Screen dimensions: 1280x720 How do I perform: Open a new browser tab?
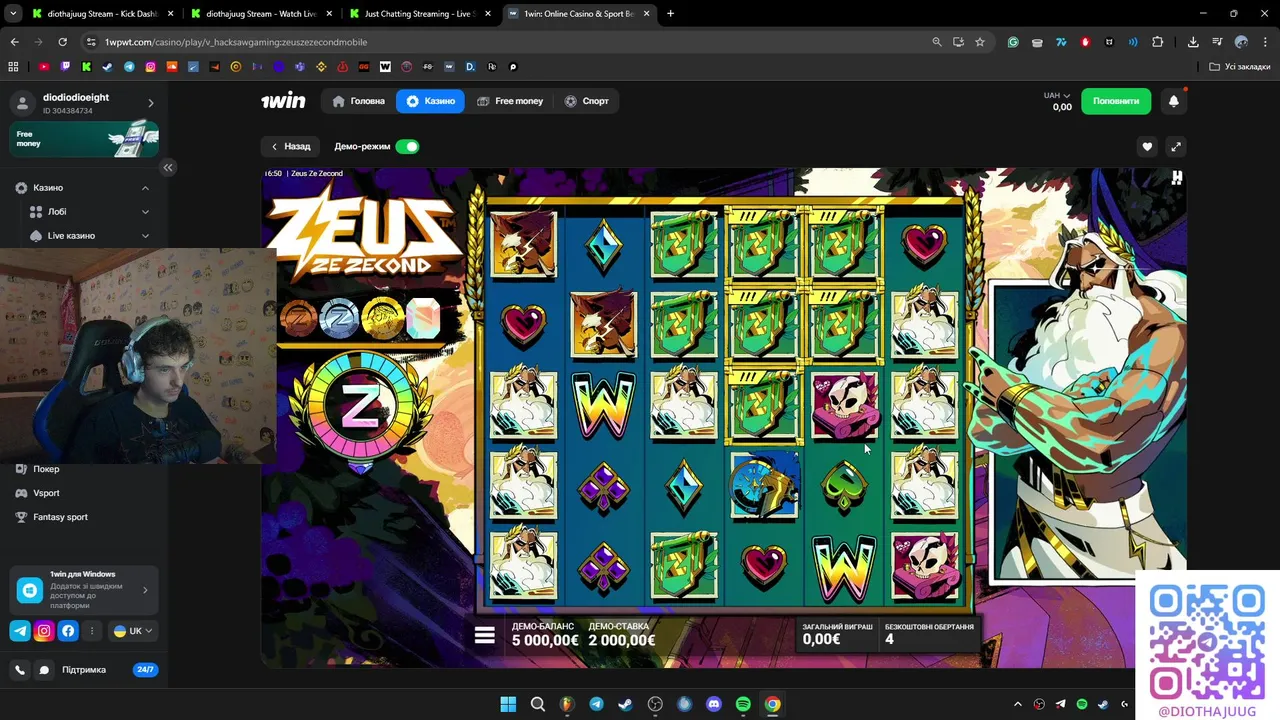[670, 14]
